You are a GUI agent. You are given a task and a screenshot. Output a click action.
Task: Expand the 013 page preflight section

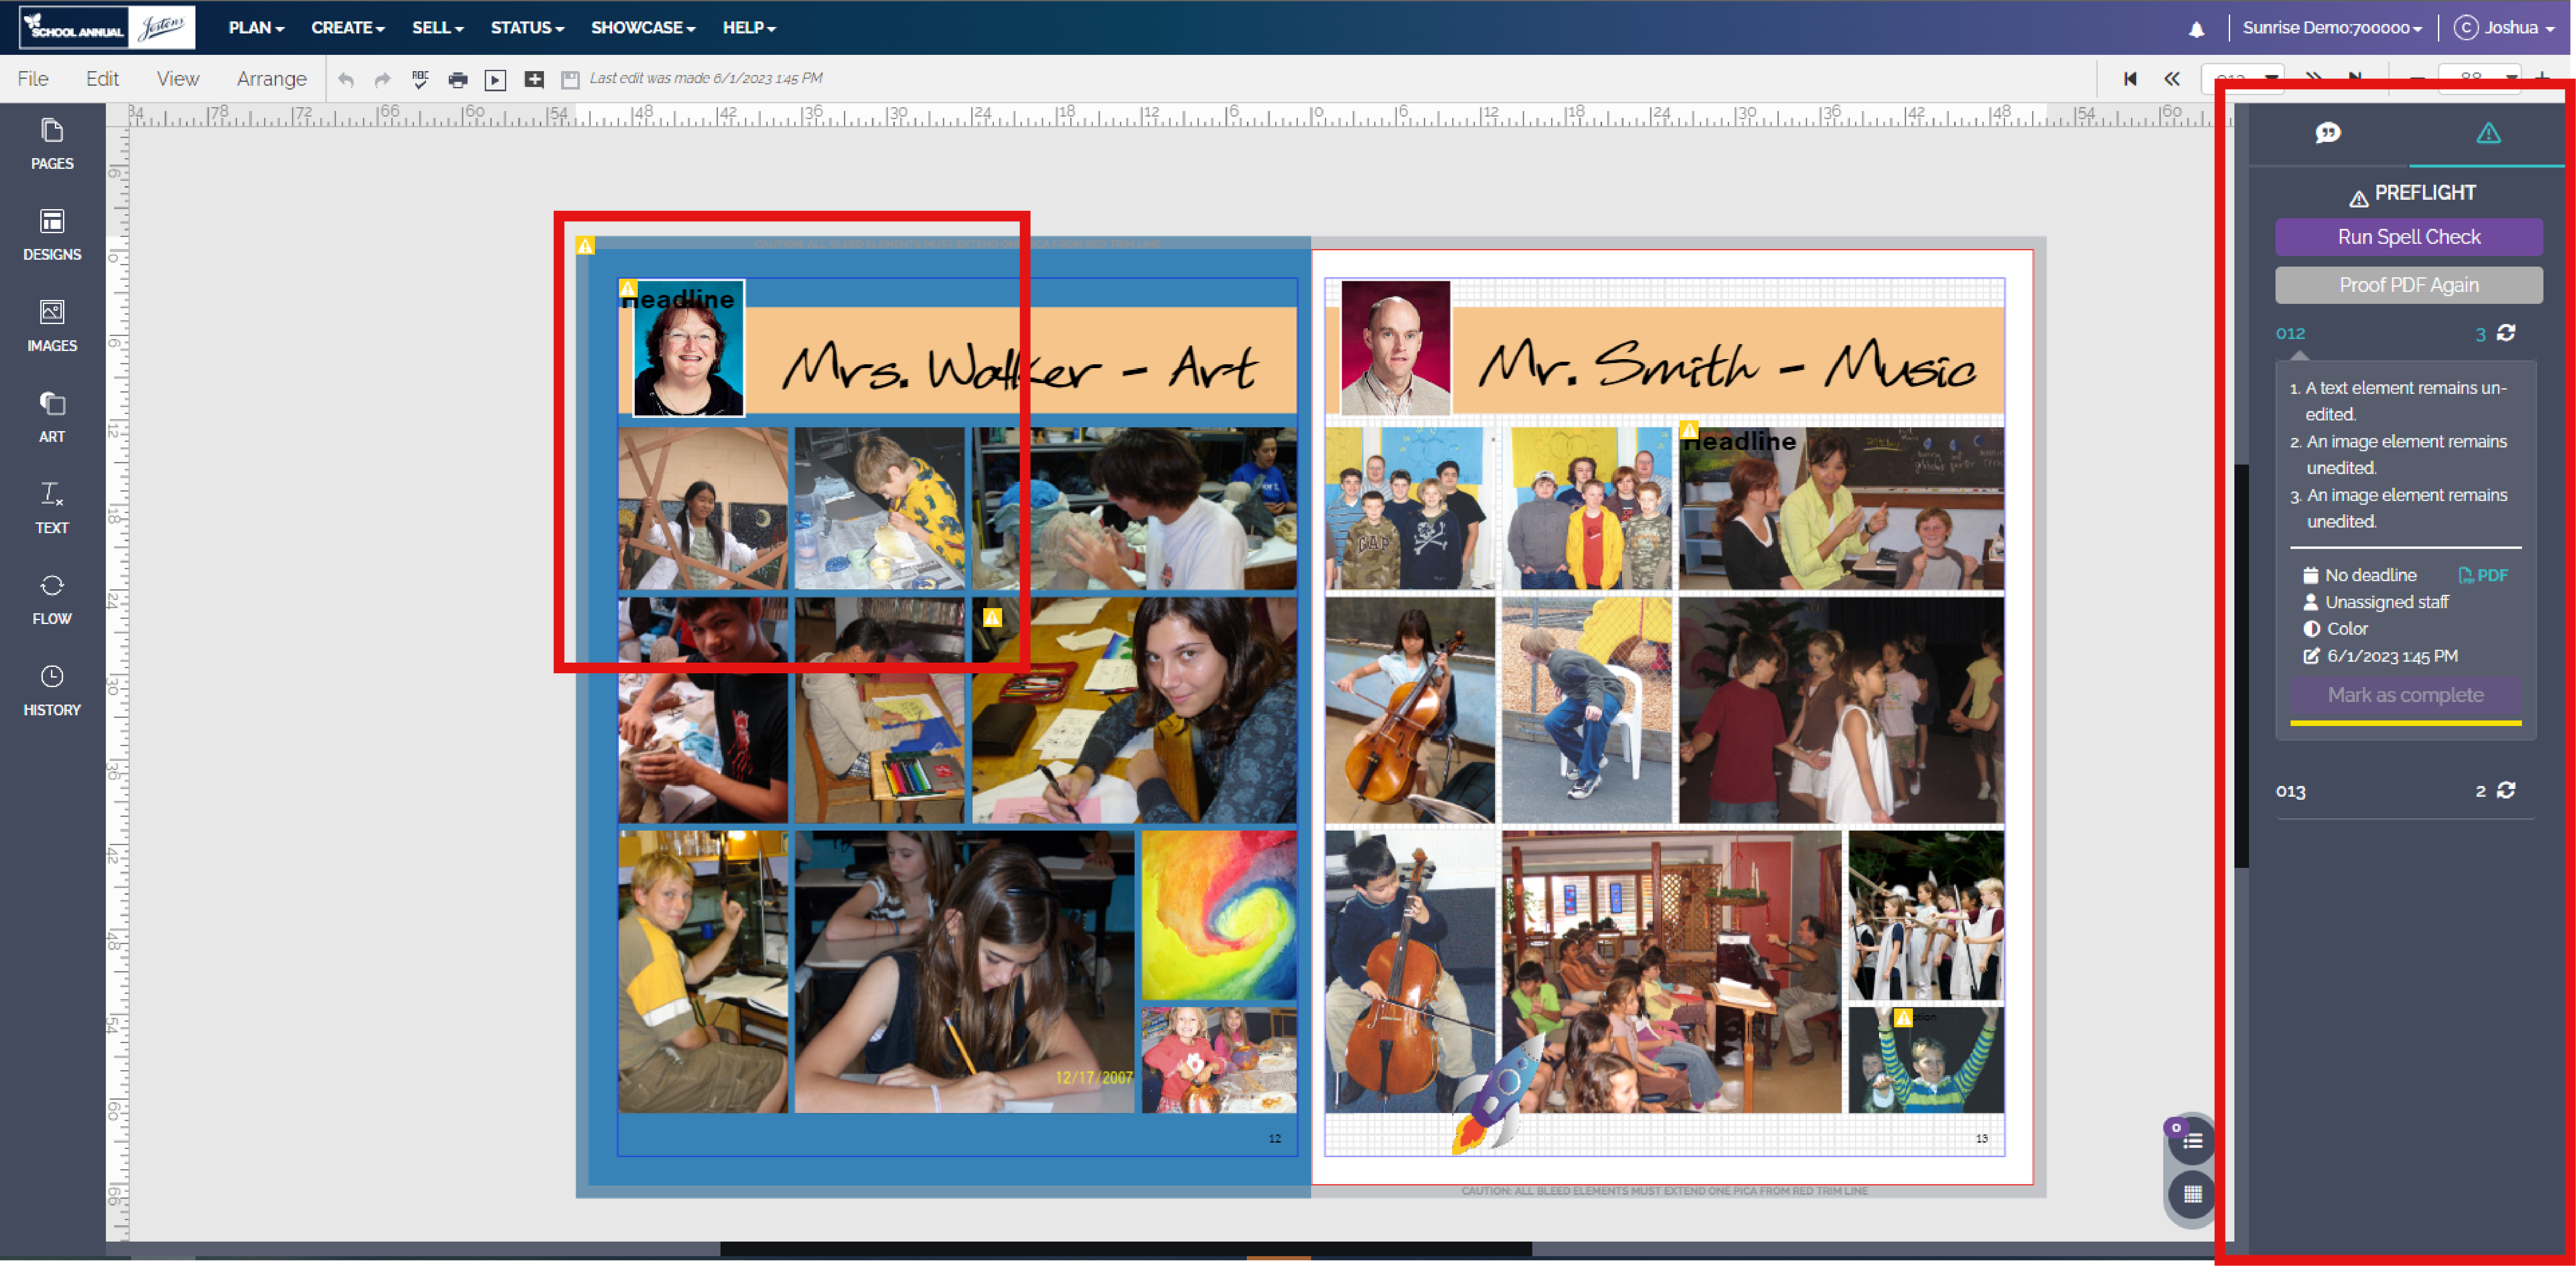pyautogui.click(x=2291, y=792)
